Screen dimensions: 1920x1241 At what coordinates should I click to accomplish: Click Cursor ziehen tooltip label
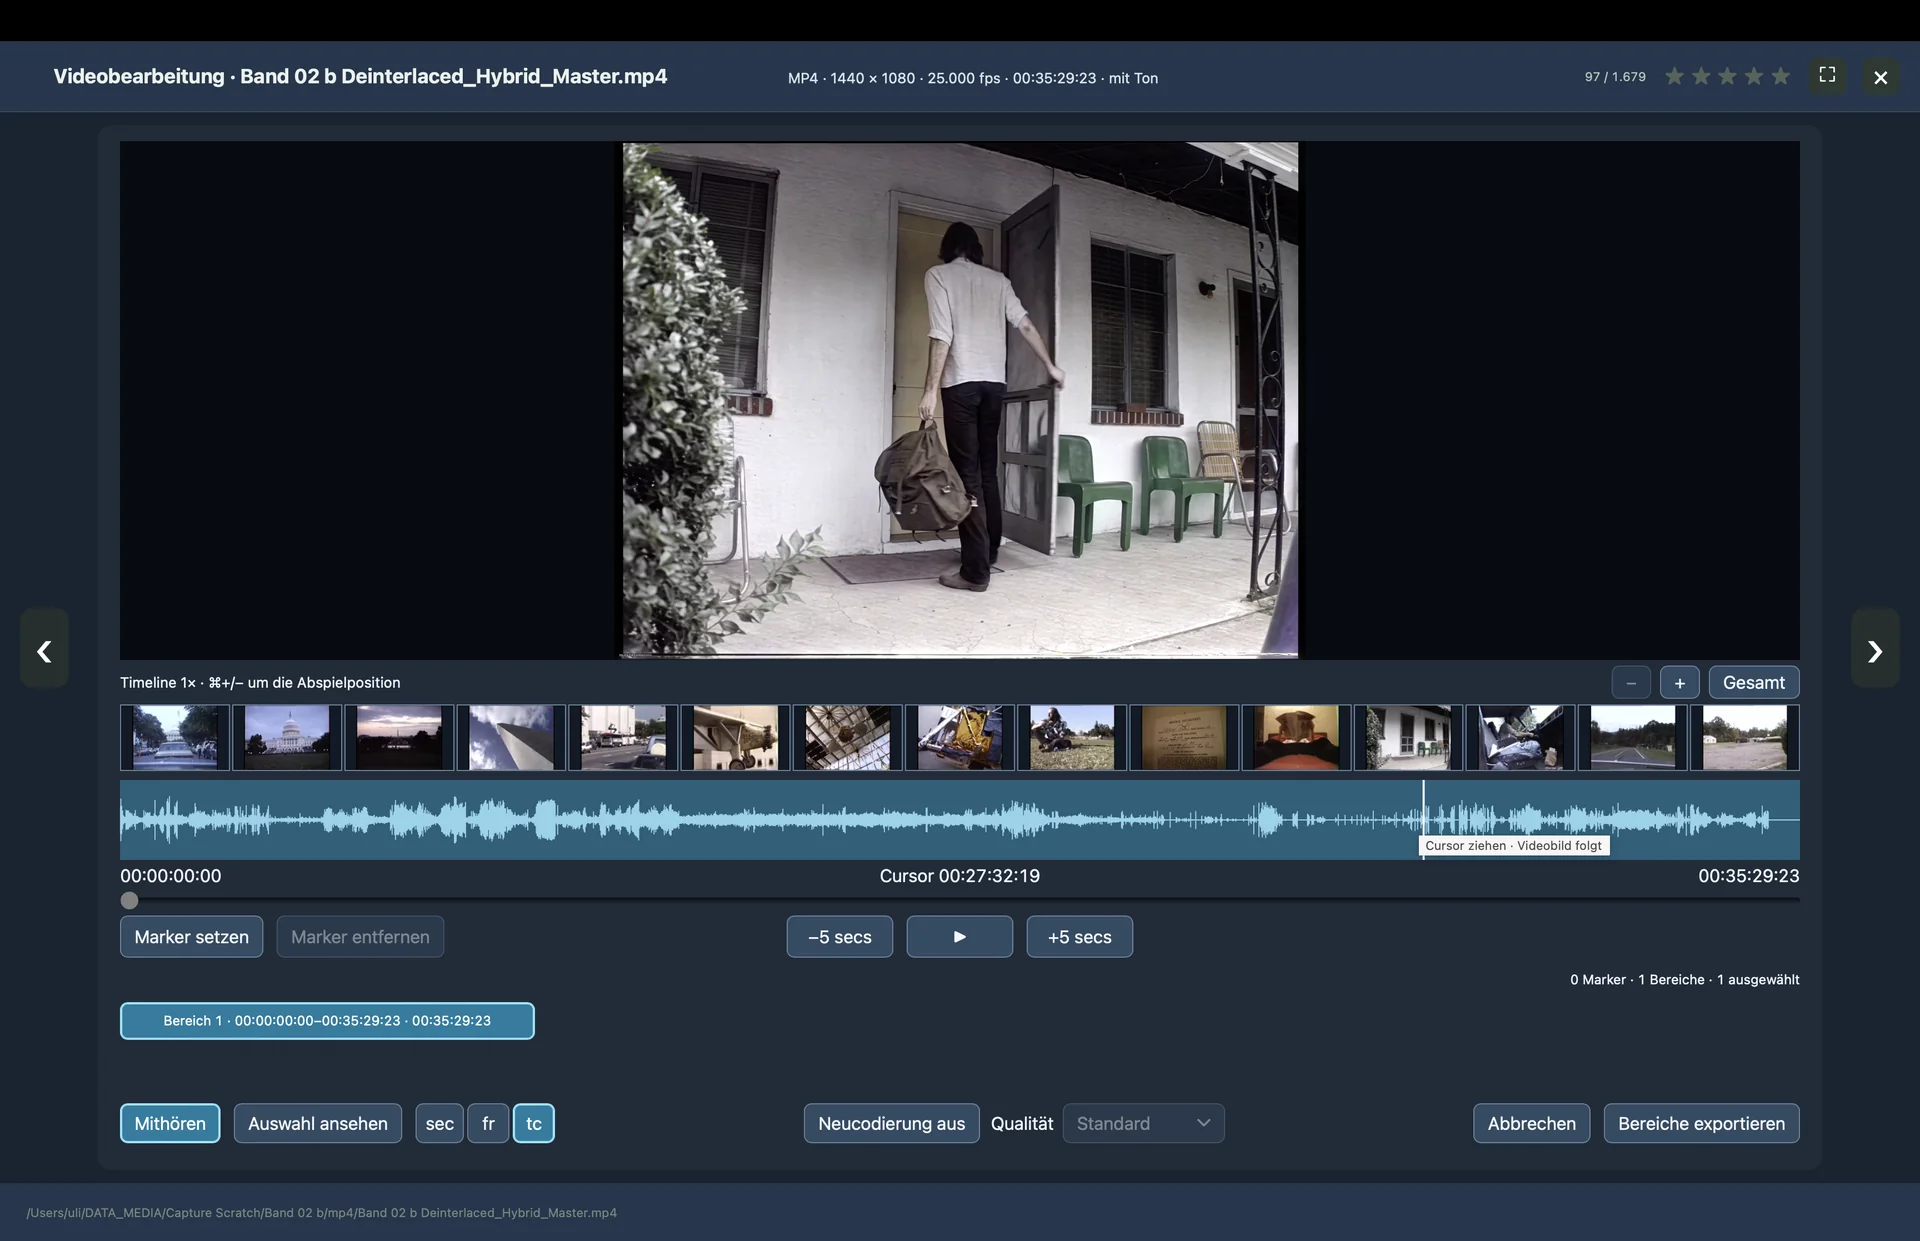pos(1513,846)
